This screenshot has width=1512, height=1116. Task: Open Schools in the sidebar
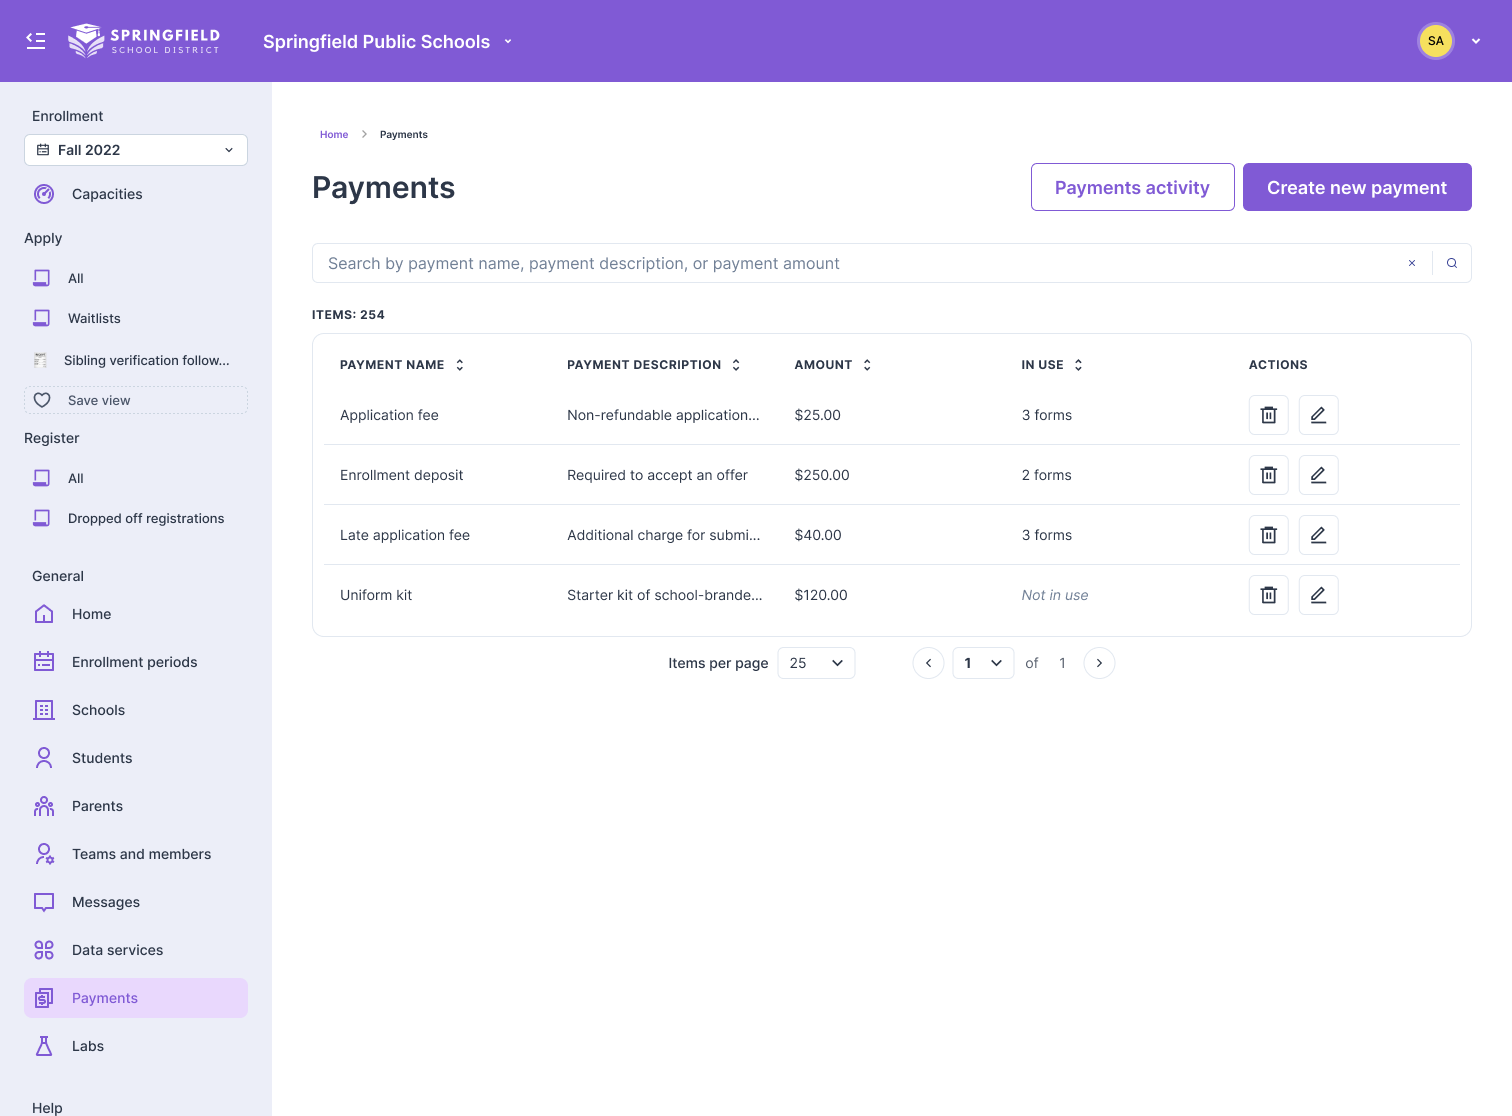coord(136,710)
